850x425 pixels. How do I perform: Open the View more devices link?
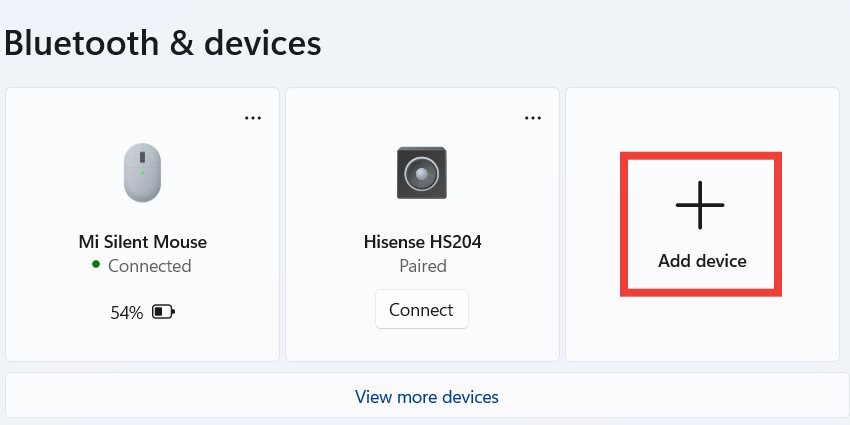[x=427, y=397]
